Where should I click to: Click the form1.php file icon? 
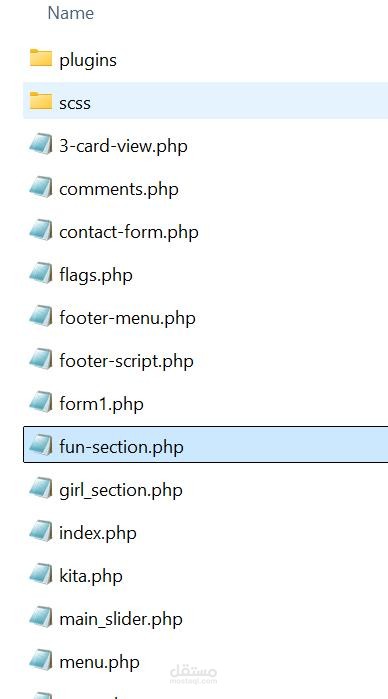[x=41, y=403]
